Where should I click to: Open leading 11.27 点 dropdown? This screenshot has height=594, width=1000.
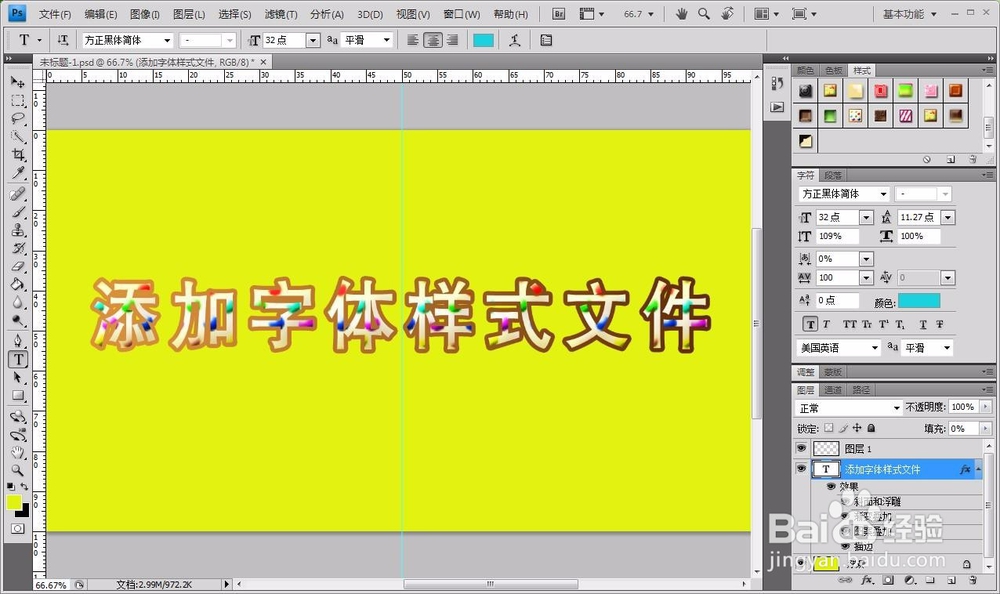(948, 218)
